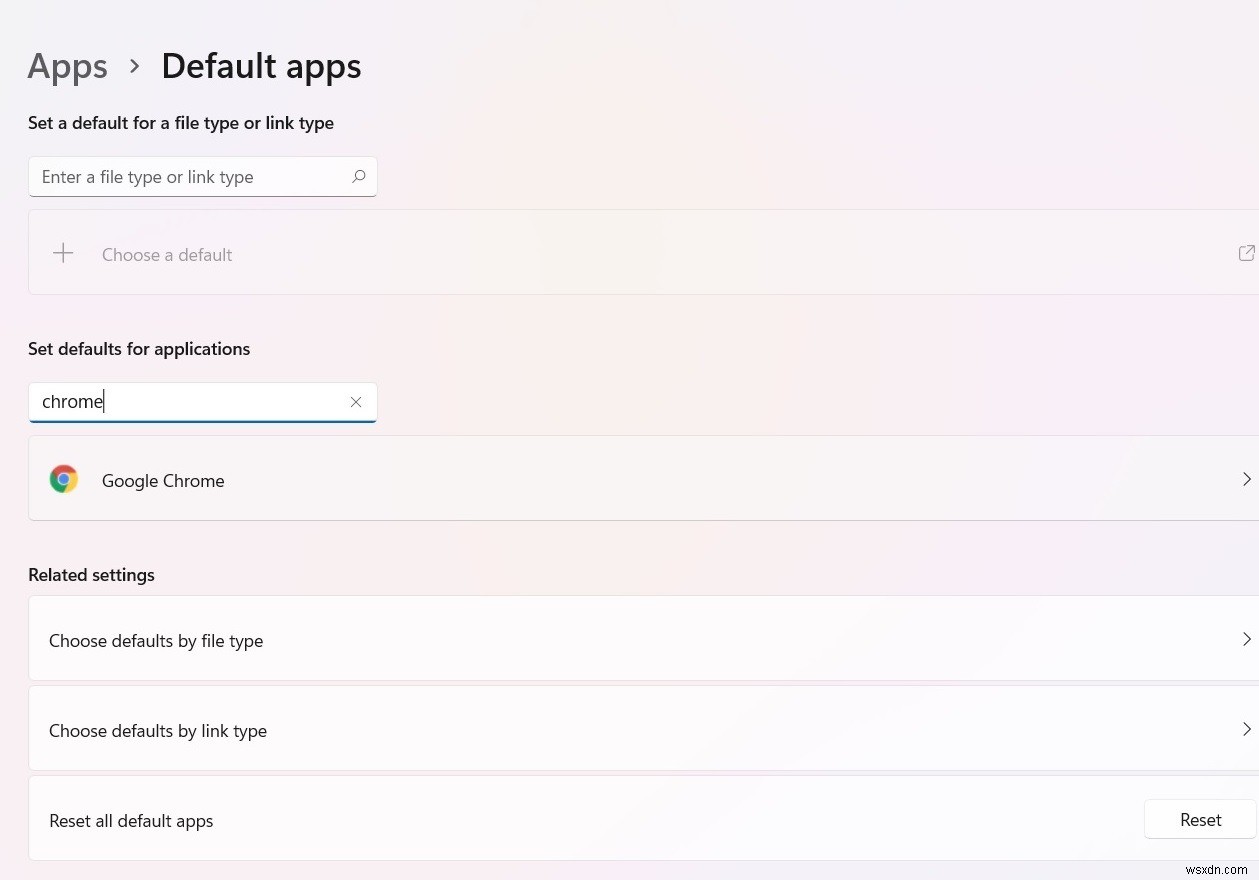Select Default apps in the breadcrumb
The height and width of the screenshot is (880, 1259).
(261, 66)
